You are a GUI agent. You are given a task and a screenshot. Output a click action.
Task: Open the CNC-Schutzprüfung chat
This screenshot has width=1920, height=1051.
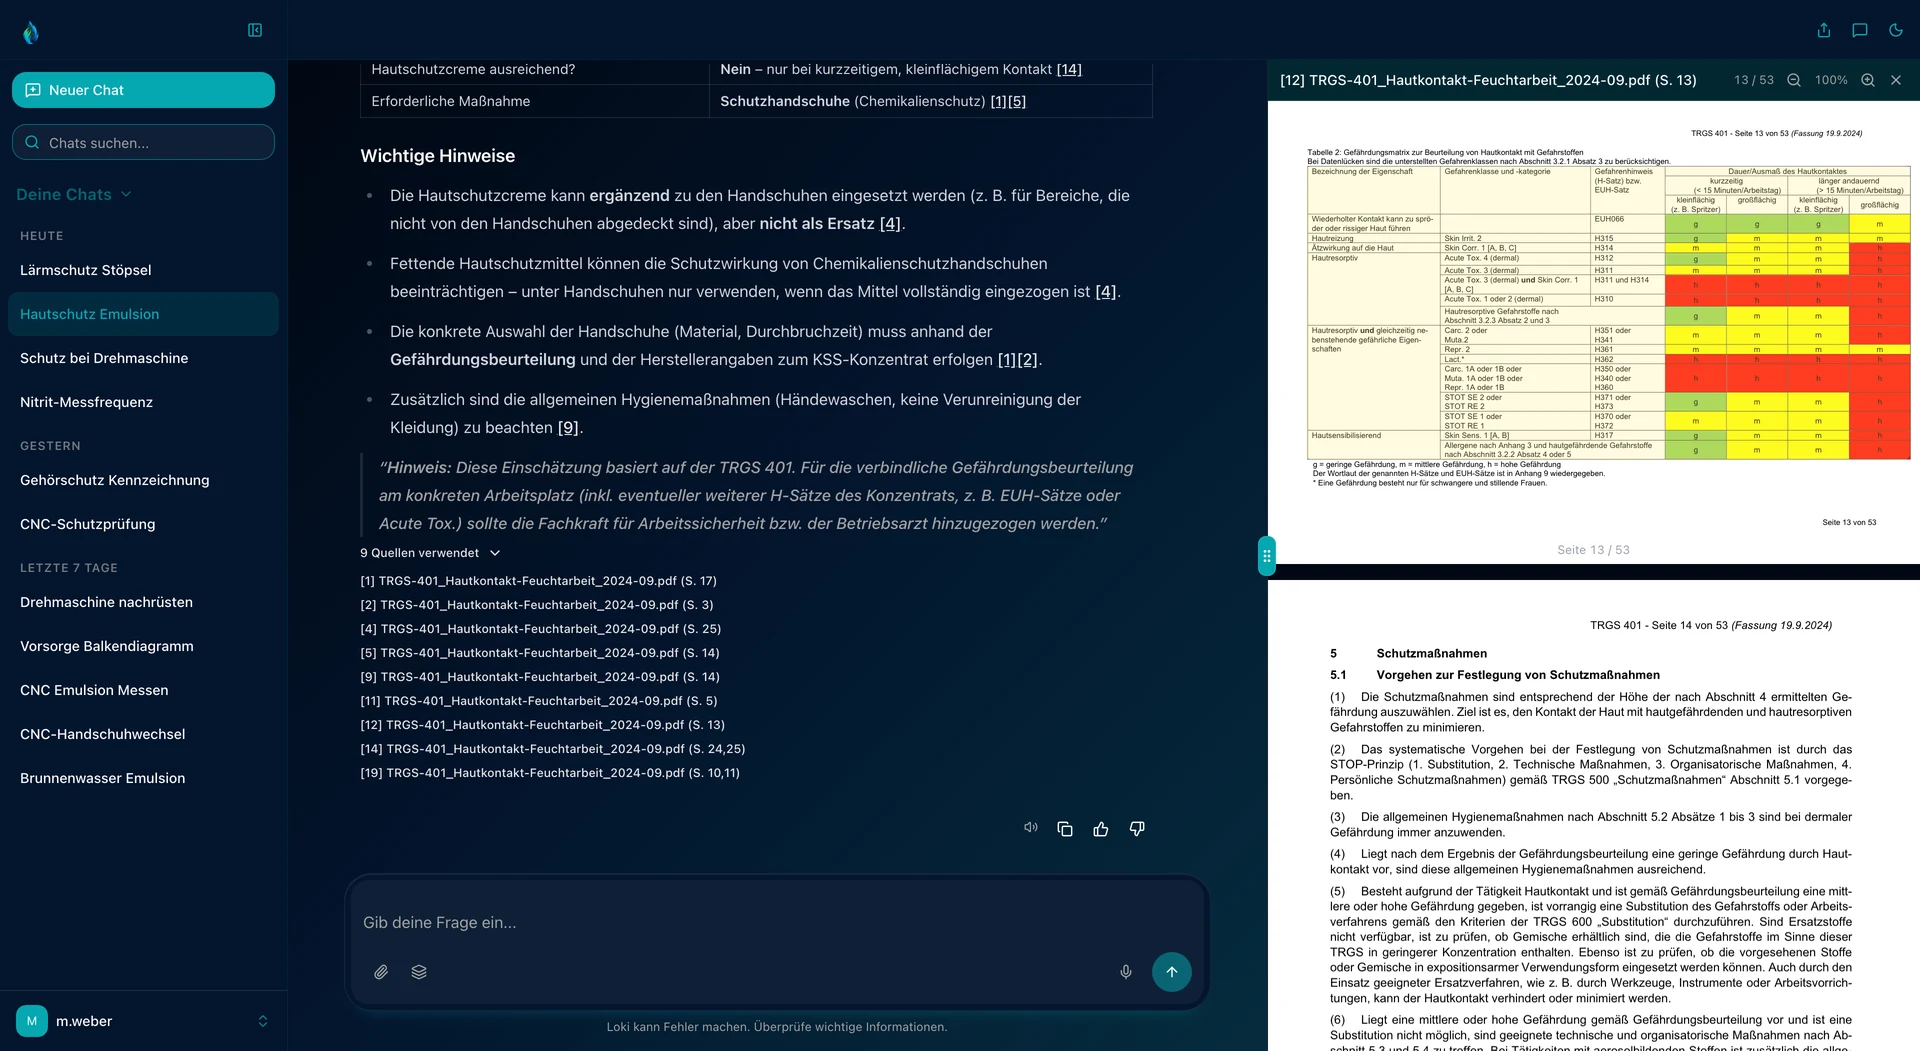143,524
